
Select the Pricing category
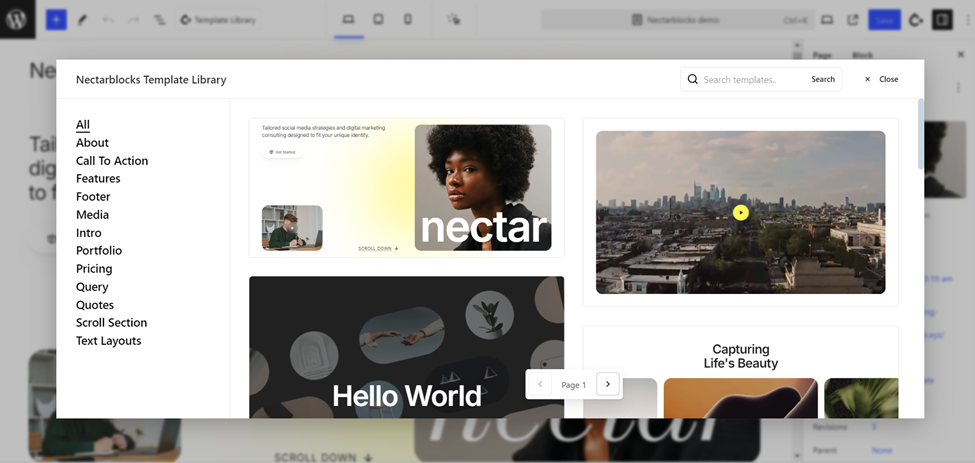click(x=94, y=268)
